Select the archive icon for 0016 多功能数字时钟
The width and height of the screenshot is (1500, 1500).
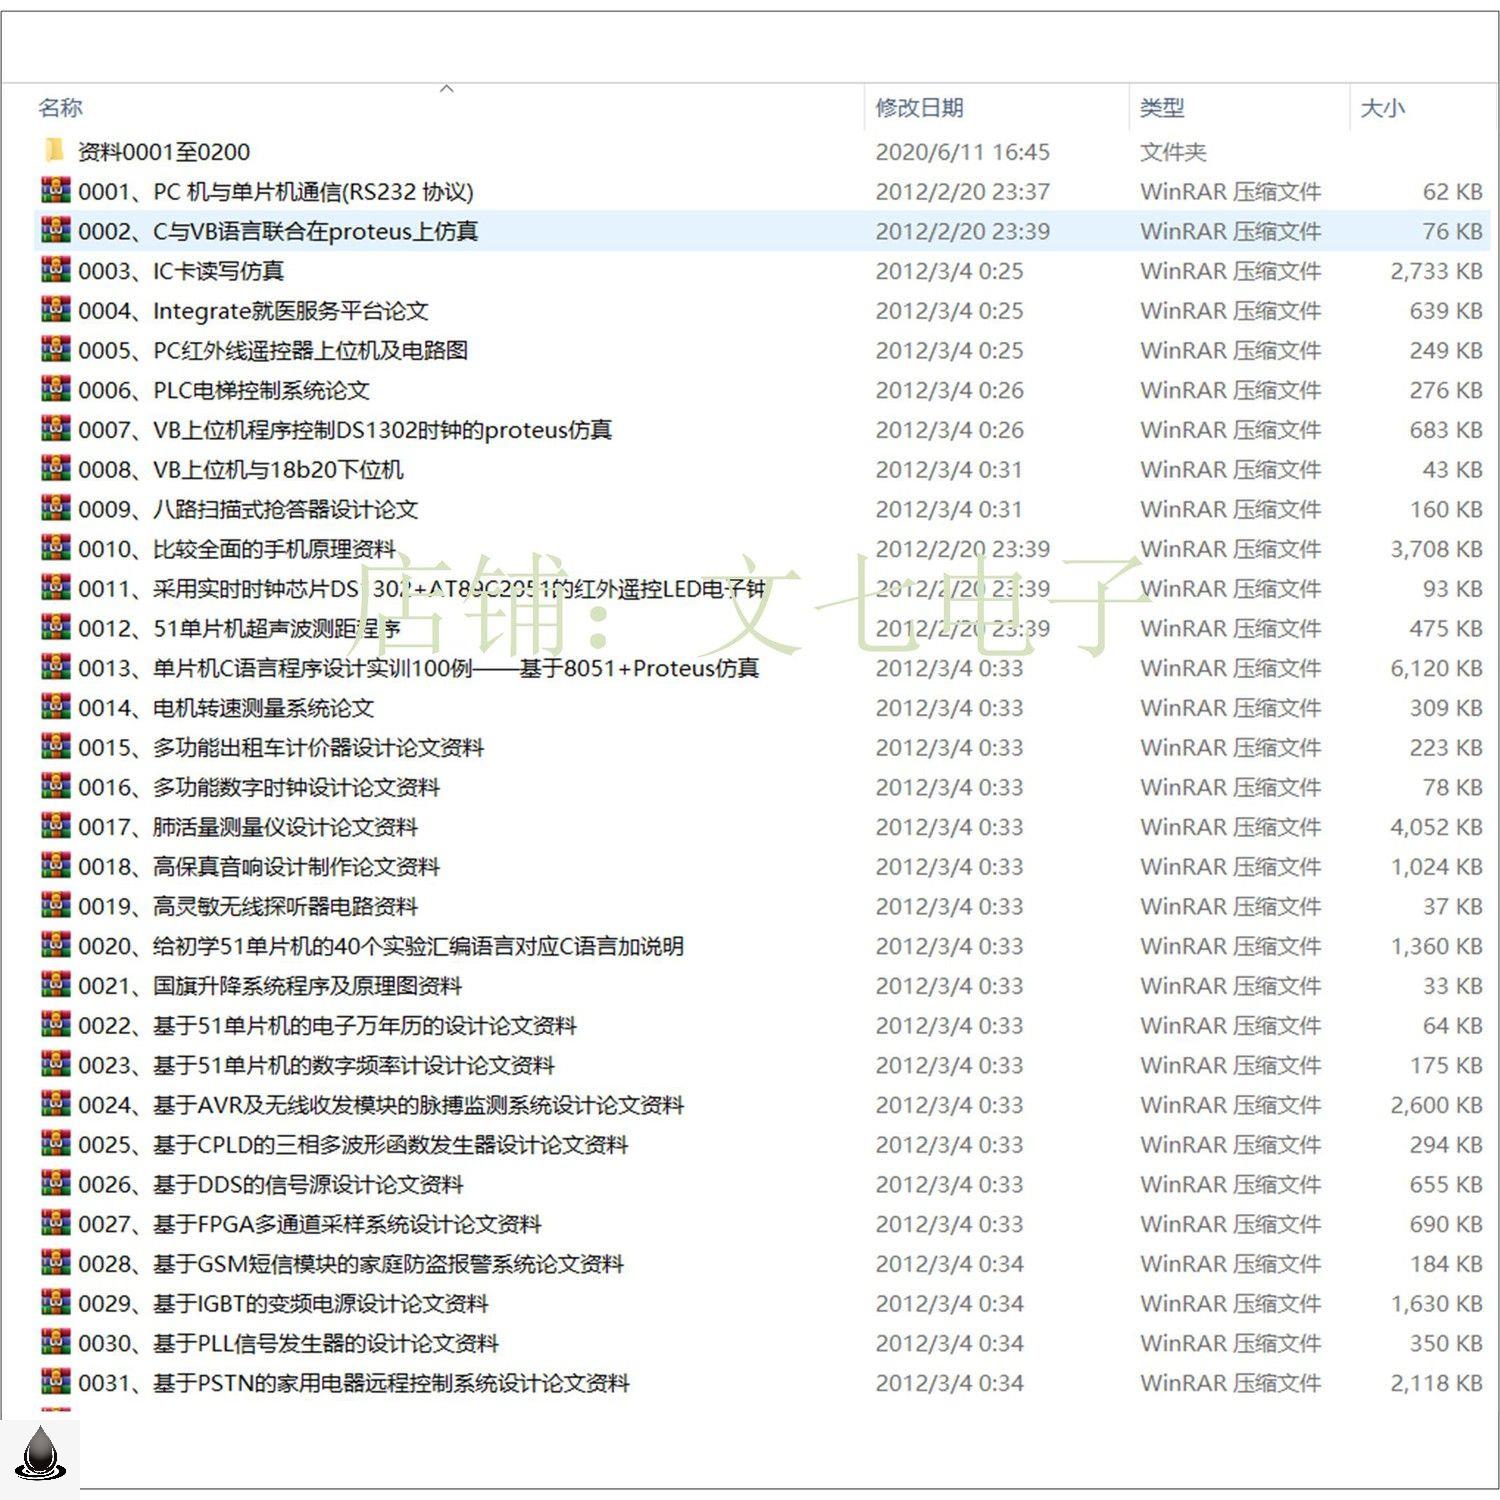55,786
